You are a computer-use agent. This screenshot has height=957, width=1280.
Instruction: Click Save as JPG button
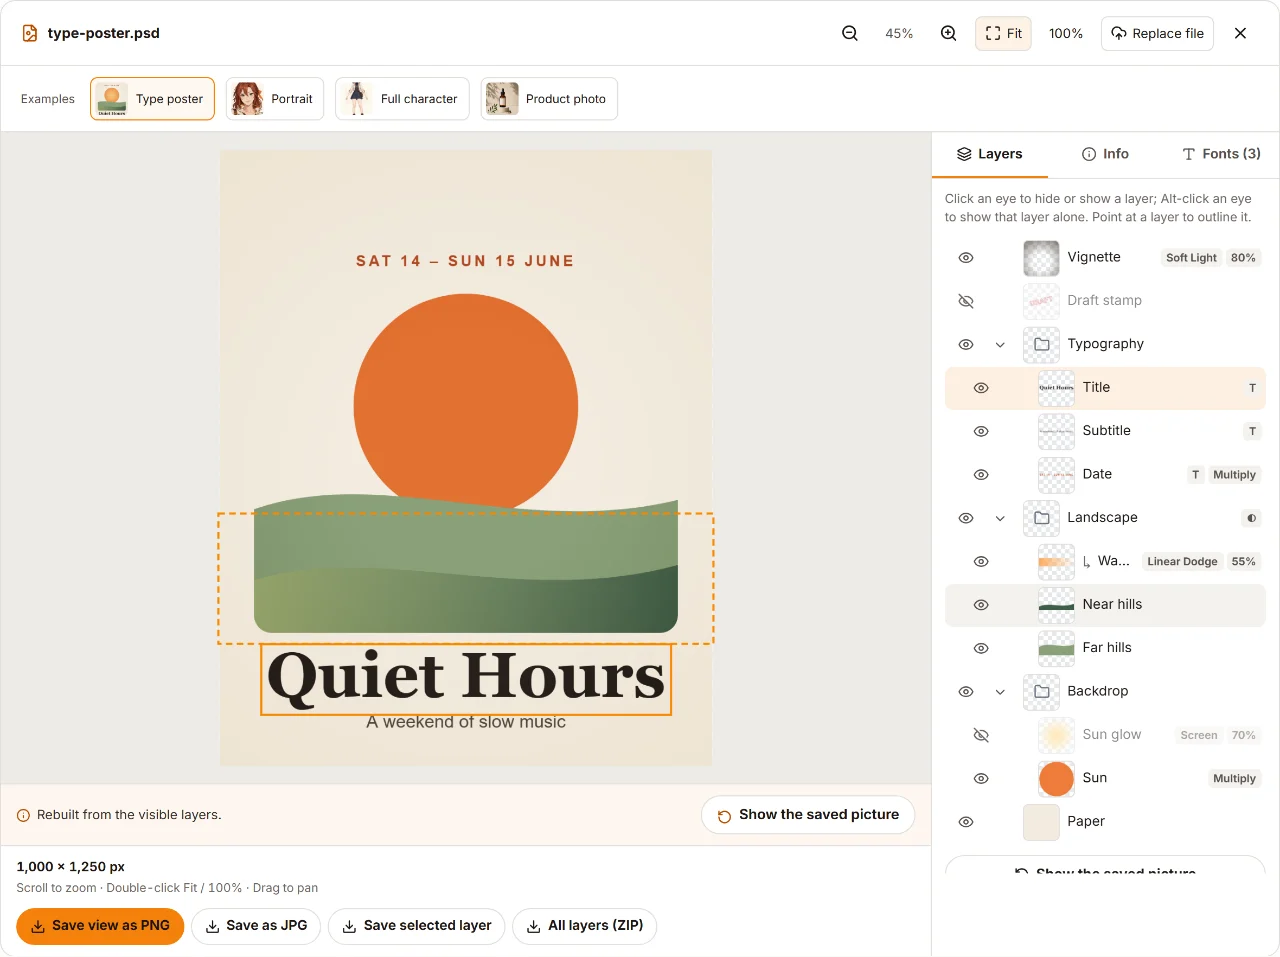point(256,926)
